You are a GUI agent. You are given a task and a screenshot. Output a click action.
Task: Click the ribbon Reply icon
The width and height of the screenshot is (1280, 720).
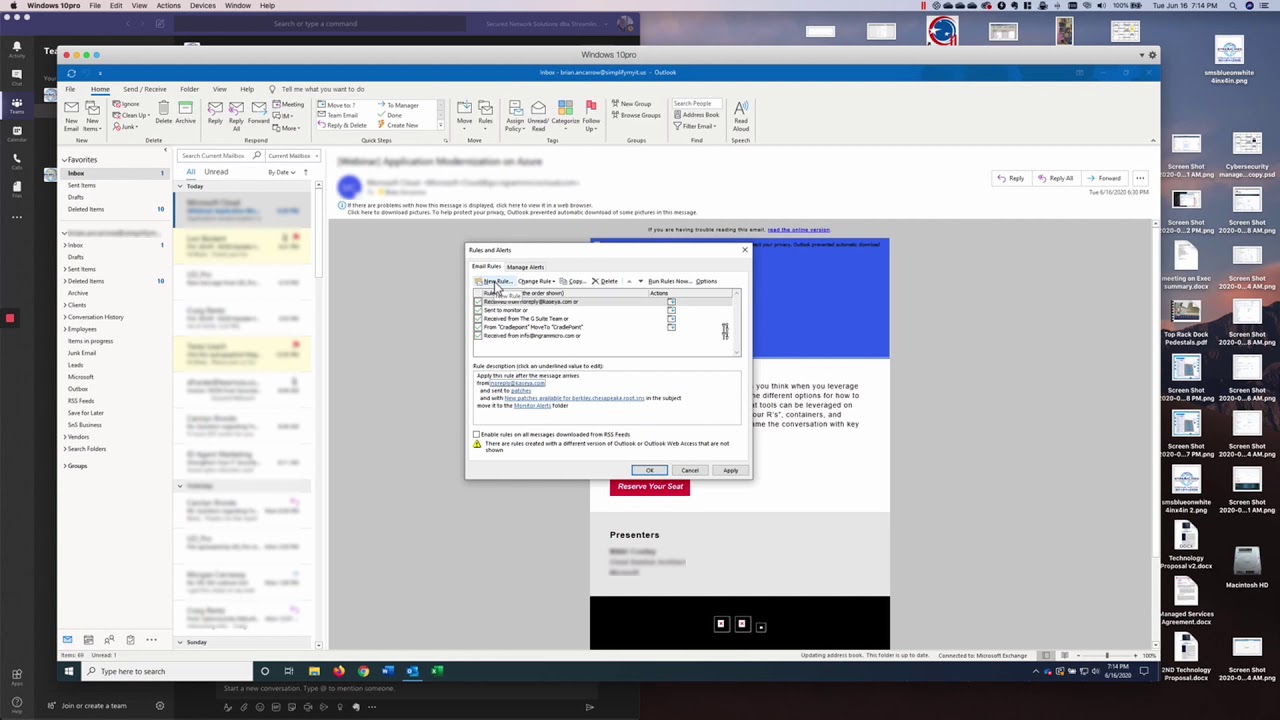click(215, 113)
